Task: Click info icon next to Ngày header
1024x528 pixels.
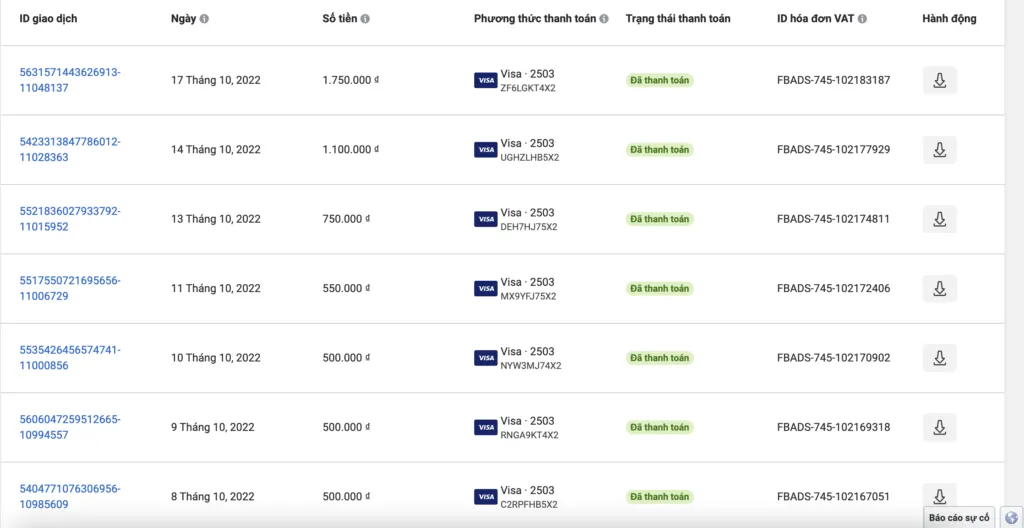Action: 204,19
